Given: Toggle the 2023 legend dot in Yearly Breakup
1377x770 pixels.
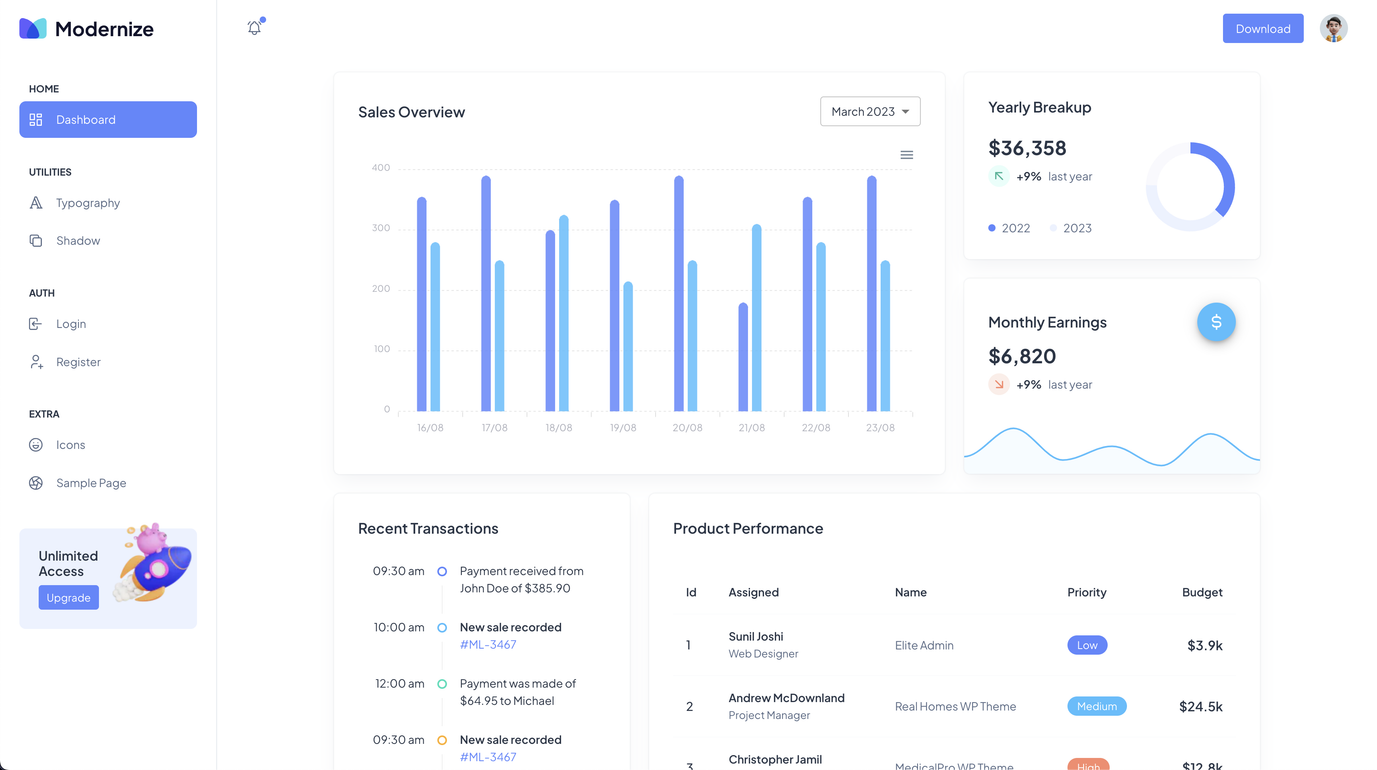Looking at the screenshot, I should tap(1054, 228).
